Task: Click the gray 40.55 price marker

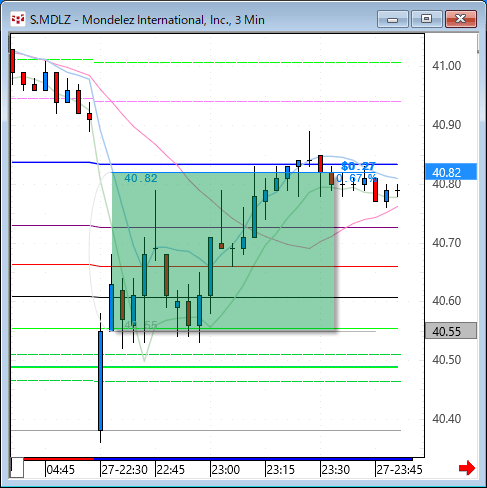Action: (451, 331)
